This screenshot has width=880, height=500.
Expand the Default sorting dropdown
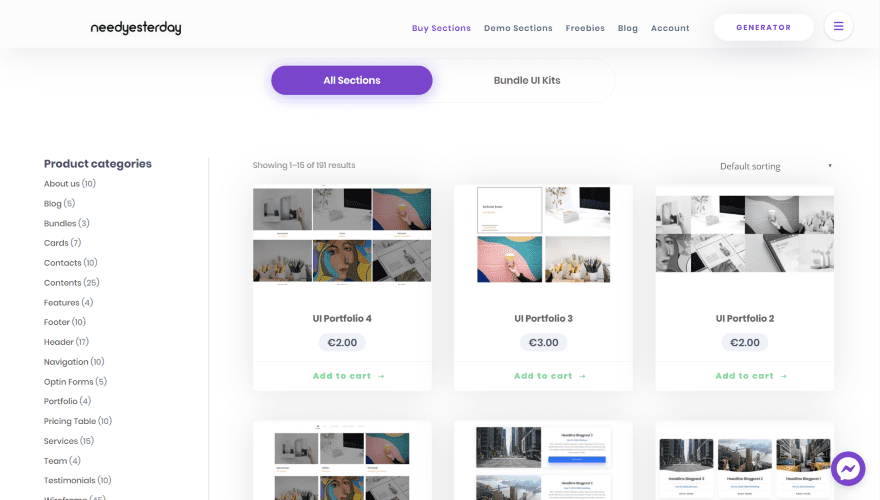pyautogui.click(x=775, y=166)
